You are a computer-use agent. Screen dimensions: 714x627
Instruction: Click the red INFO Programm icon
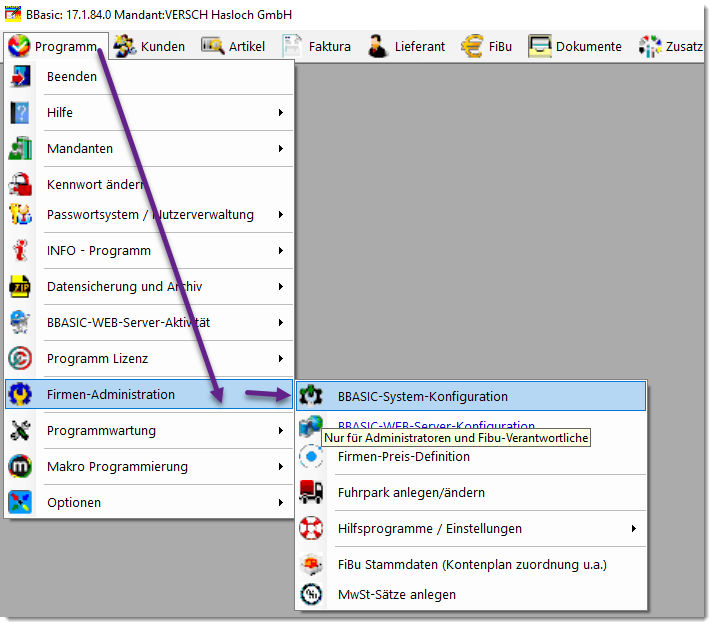[x=20, y=250]
